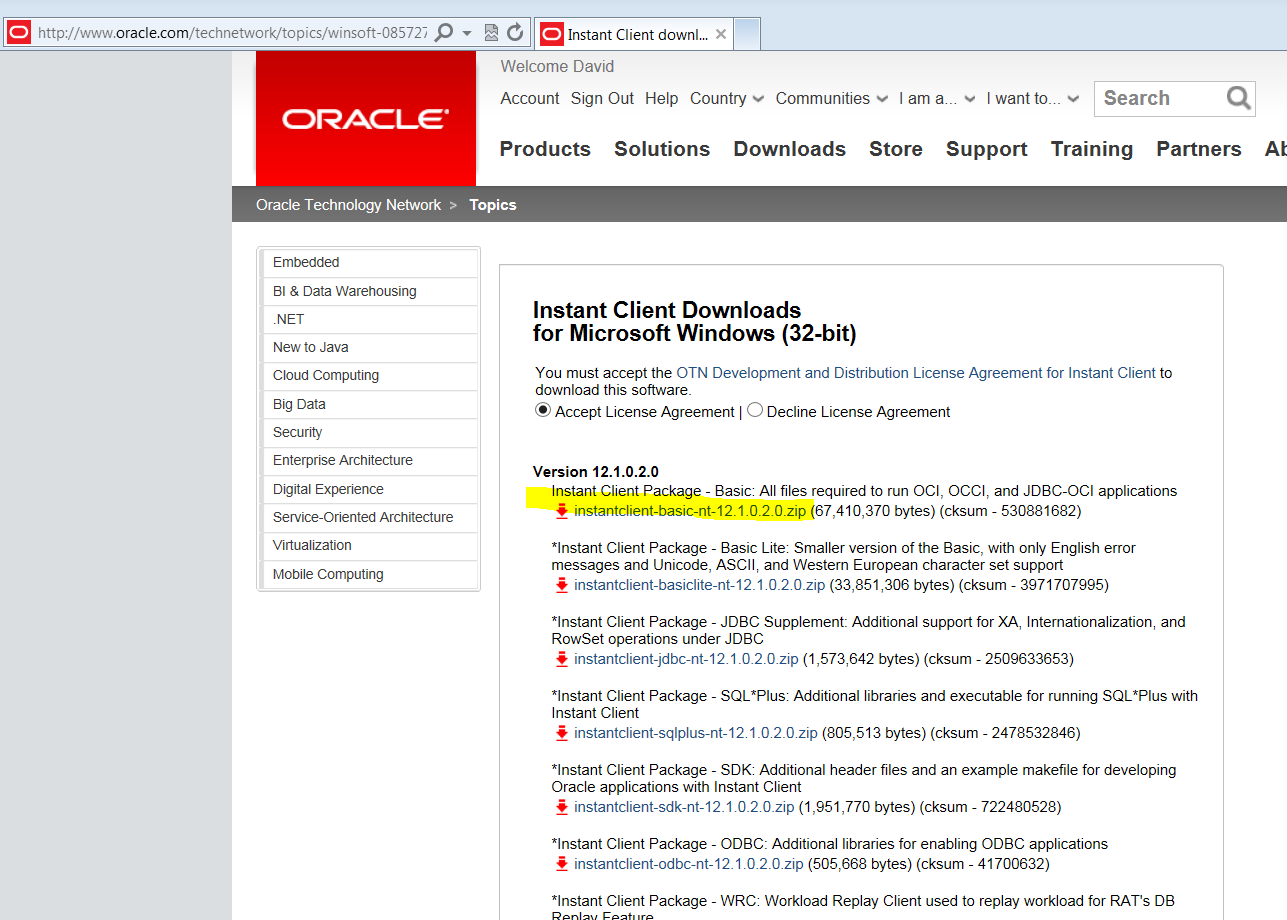The image size is (1287, 920).
Task: Click the download icon for instantclient-odbc-nt package
Action: (562, 864)
